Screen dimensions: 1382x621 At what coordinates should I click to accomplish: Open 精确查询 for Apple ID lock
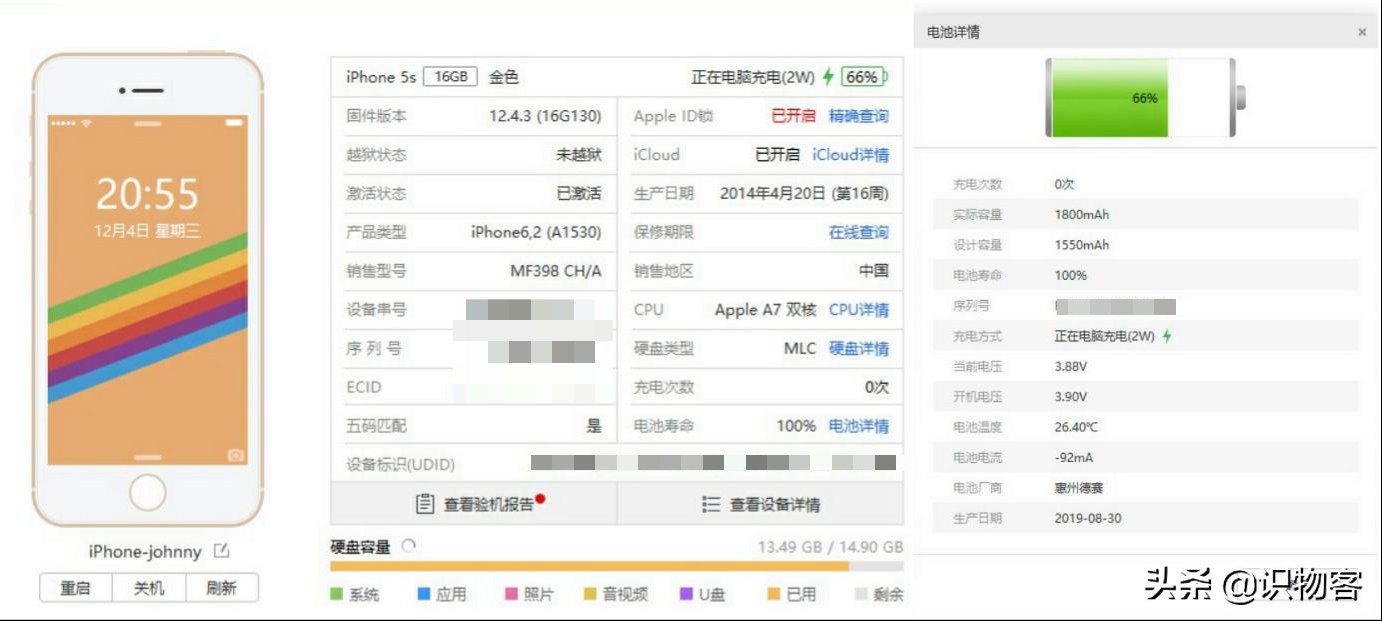click(858, 116)
